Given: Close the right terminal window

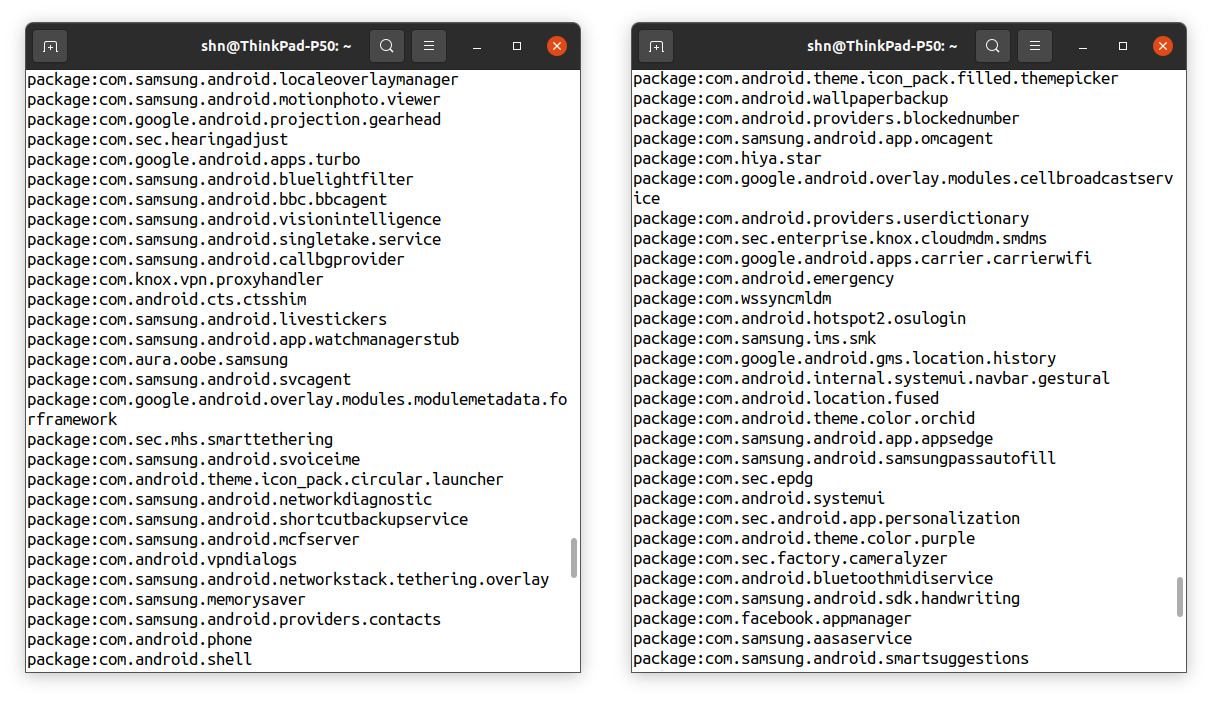Looking at the screenshot, I should (x=1163, y=46).
